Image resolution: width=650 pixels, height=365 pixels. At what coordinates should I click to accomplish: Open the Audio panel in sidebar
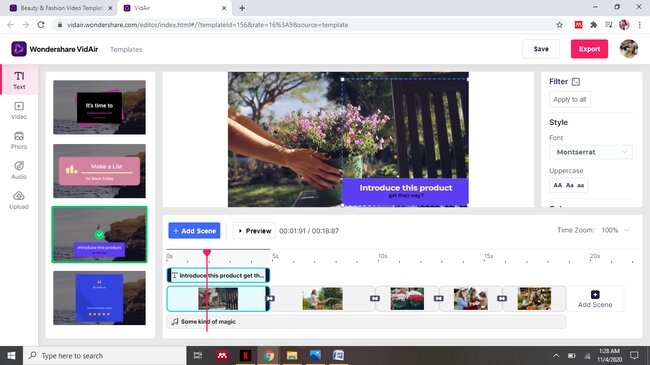coord(19,170)
